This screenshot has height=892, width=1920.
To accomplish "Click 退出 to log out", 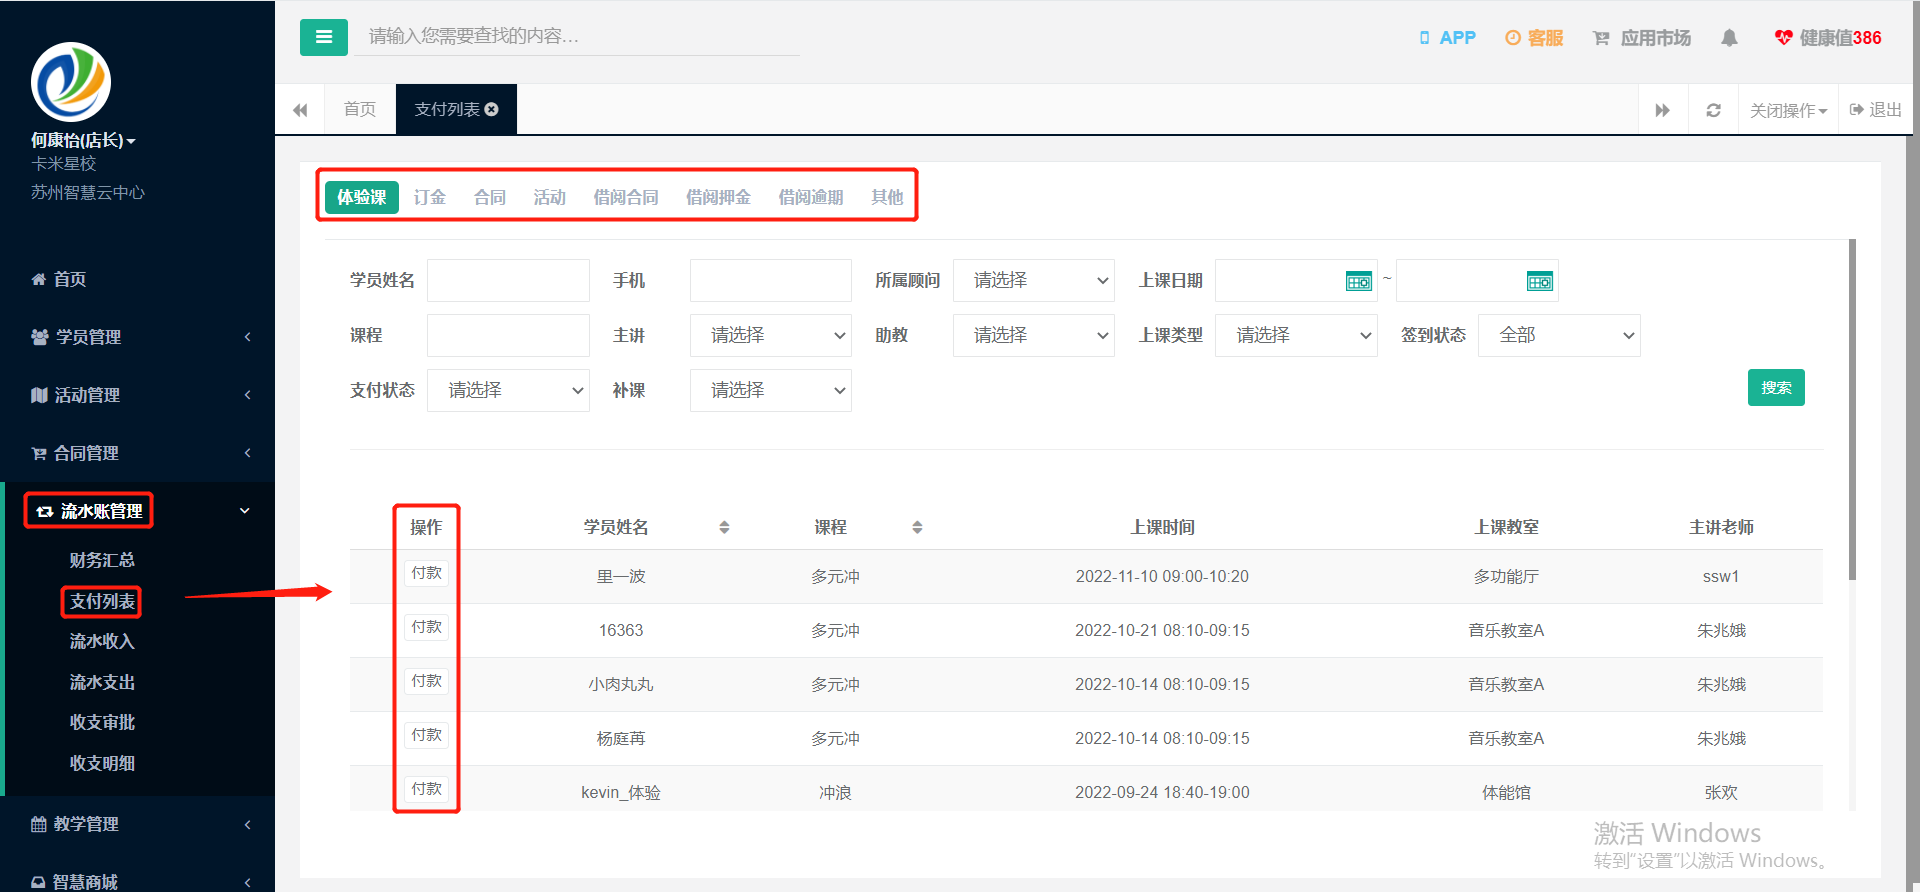I will (1875, 110).
